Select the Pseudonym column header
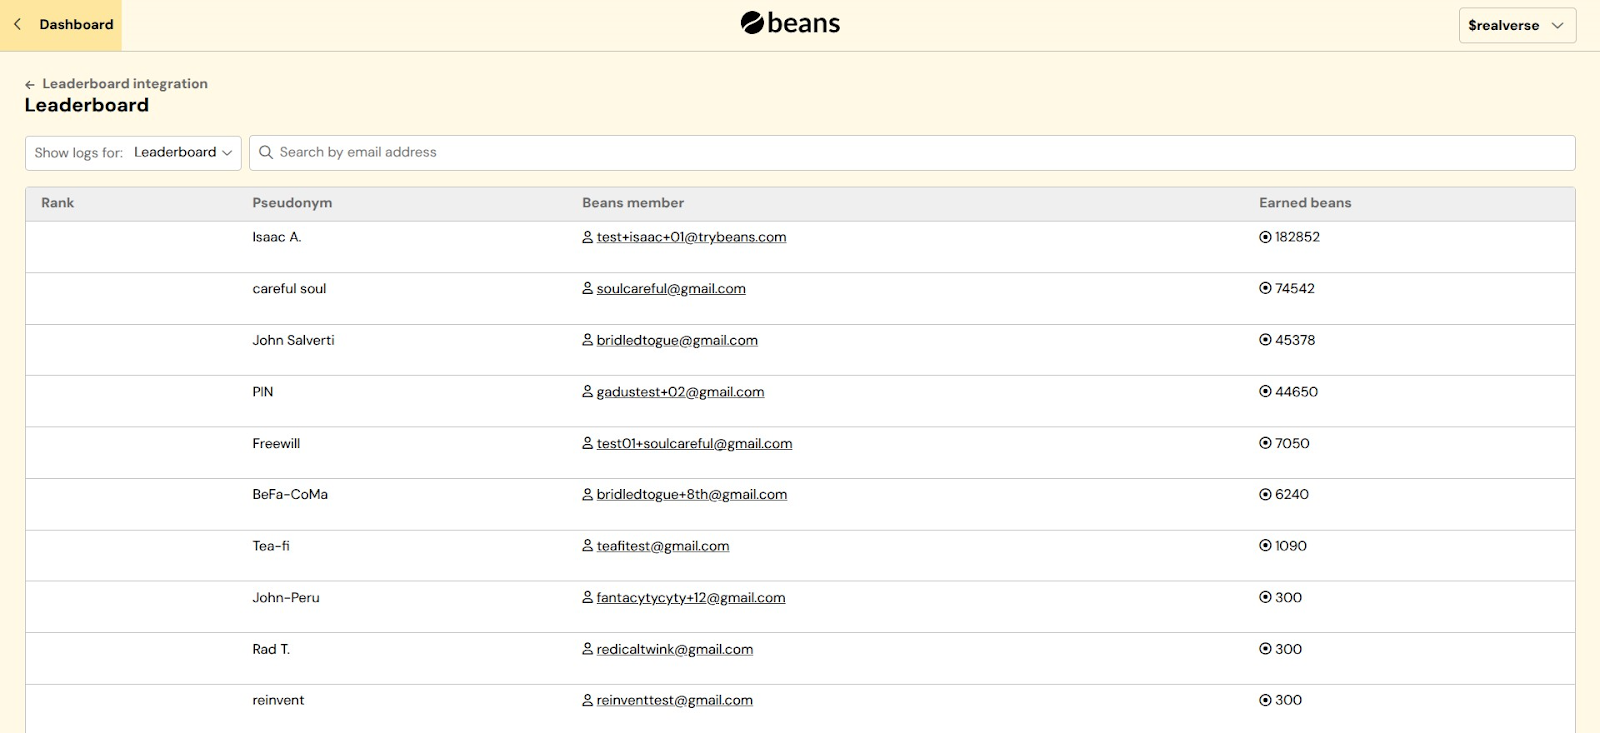1600x733 pixels. [x=292, y=203]
